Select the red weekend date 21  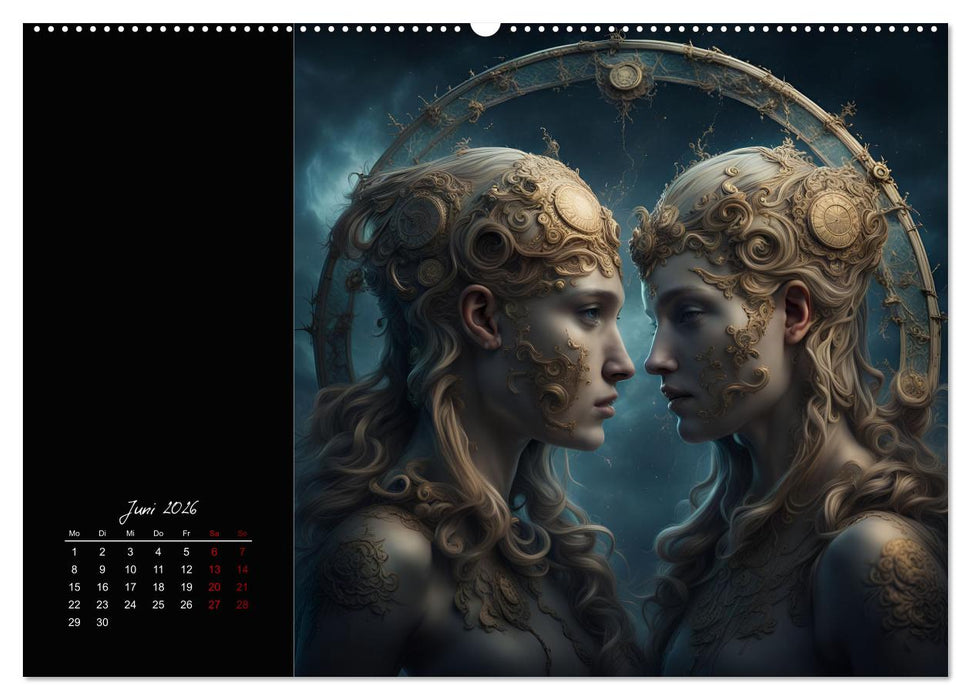pos(242,586)
